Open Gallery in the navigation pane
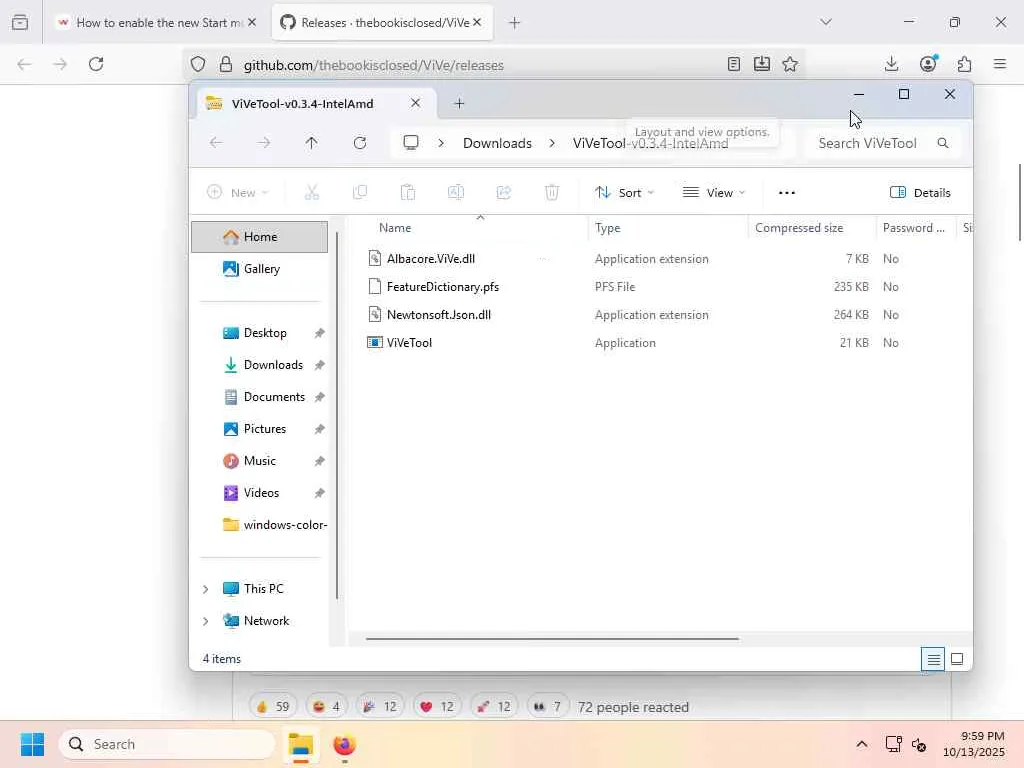1024x768 pixels. 259,269
